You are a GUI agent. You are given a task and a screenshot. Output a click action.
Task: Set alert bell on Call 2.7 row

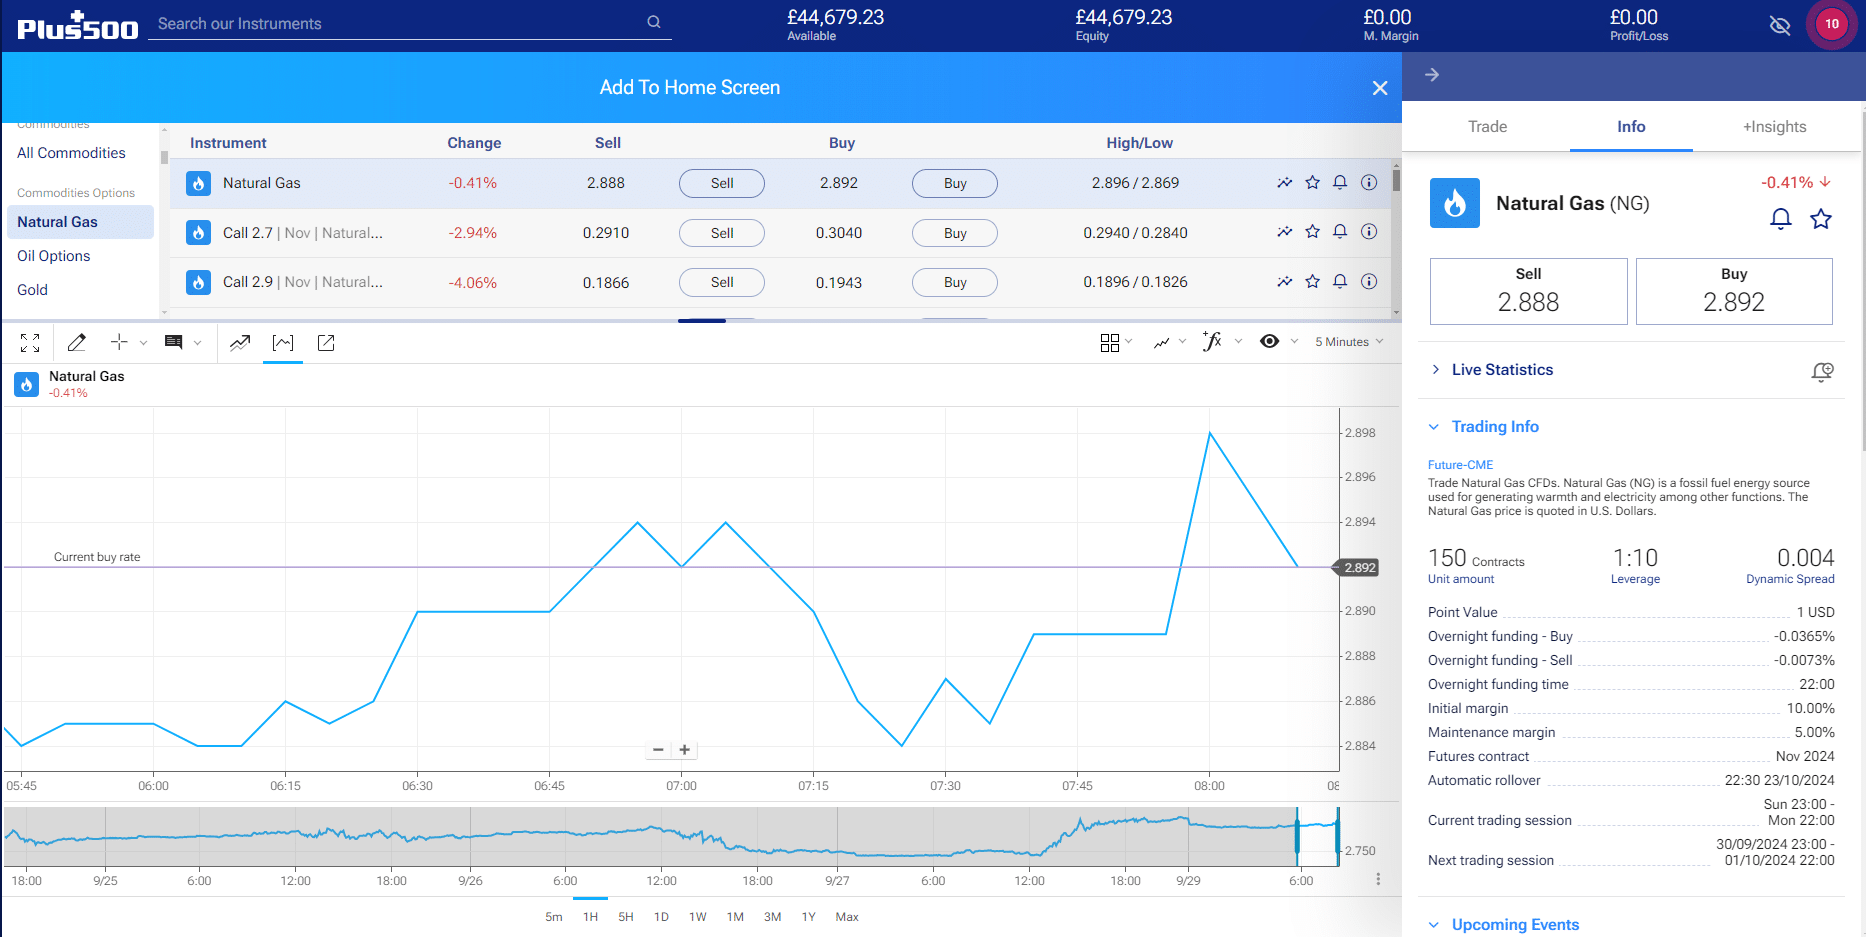[x=1340, y=232]
